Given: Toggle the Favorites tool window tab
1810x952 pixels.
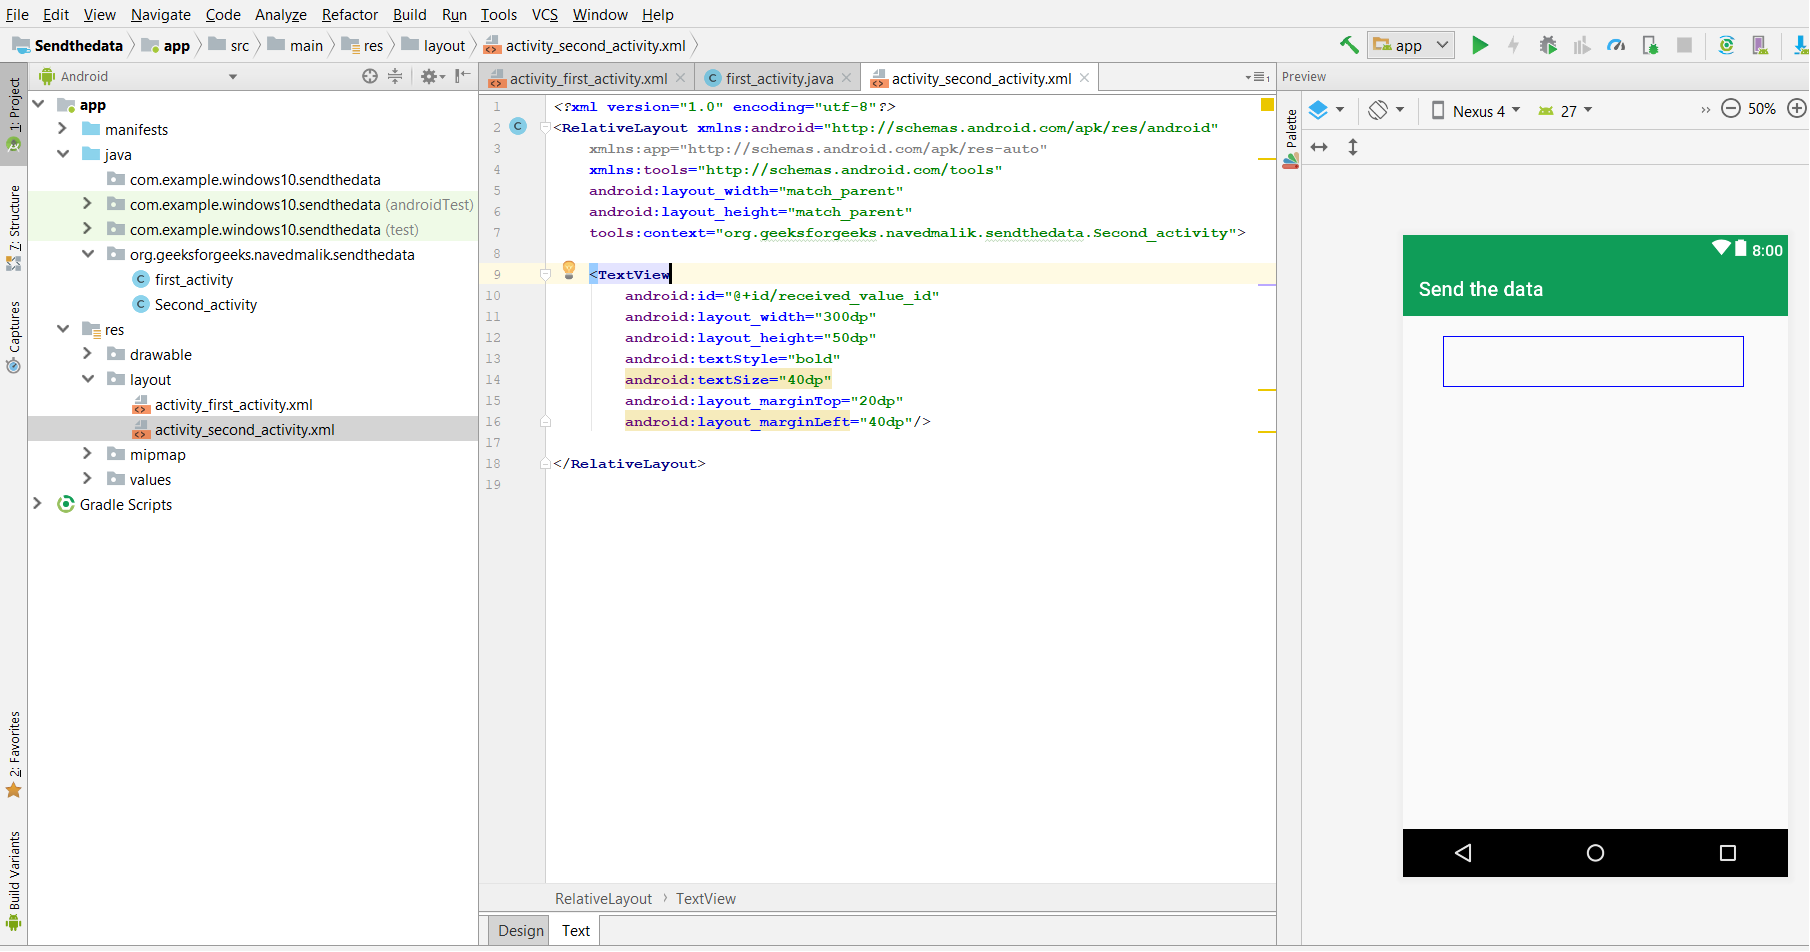Looking at the screenshot, I should point(14,755).
